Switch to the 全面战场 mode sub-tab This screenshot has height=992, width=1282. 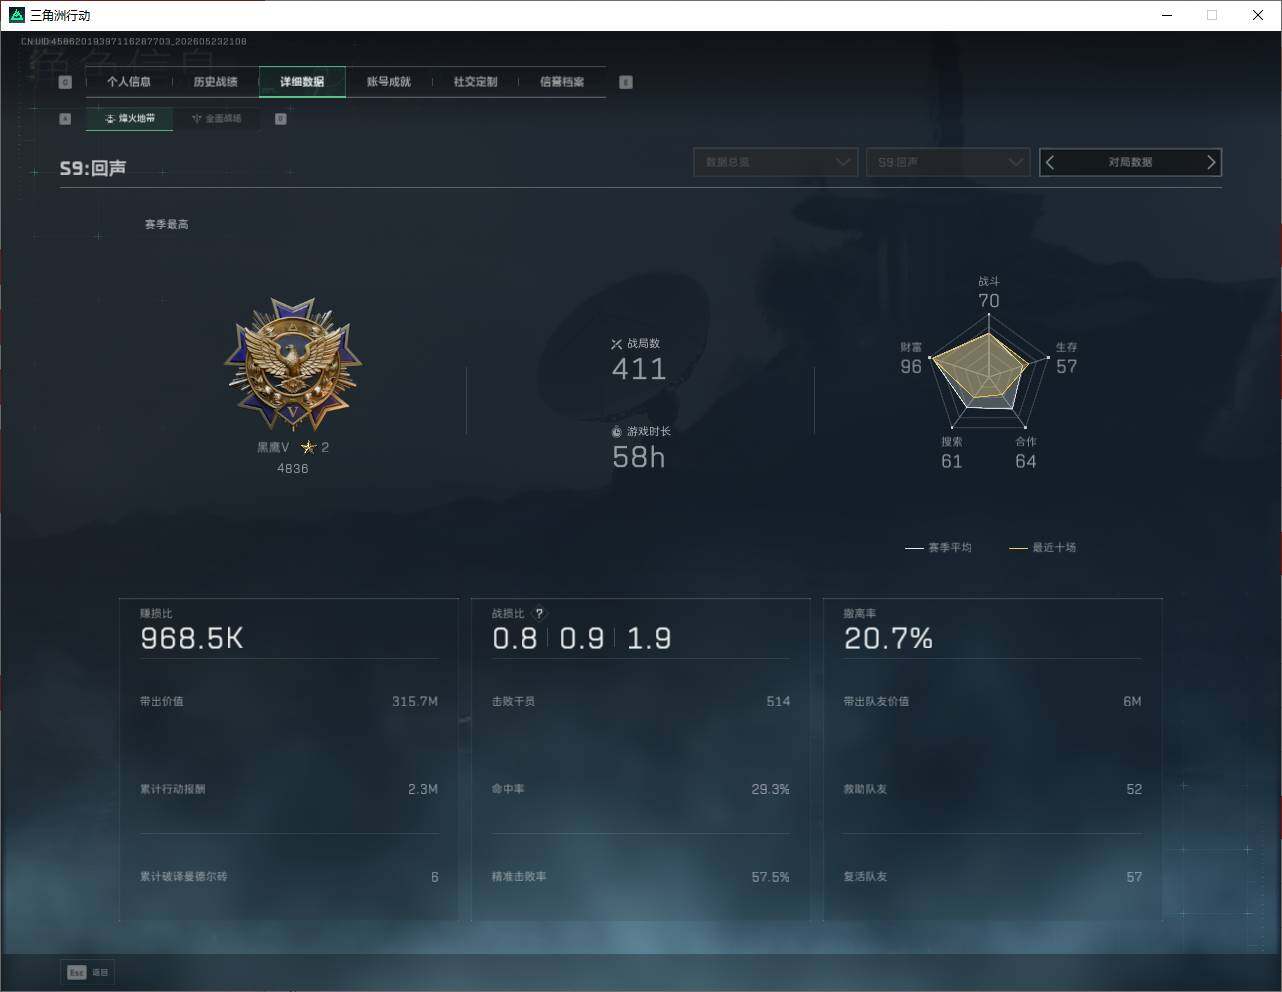(217, 119)
